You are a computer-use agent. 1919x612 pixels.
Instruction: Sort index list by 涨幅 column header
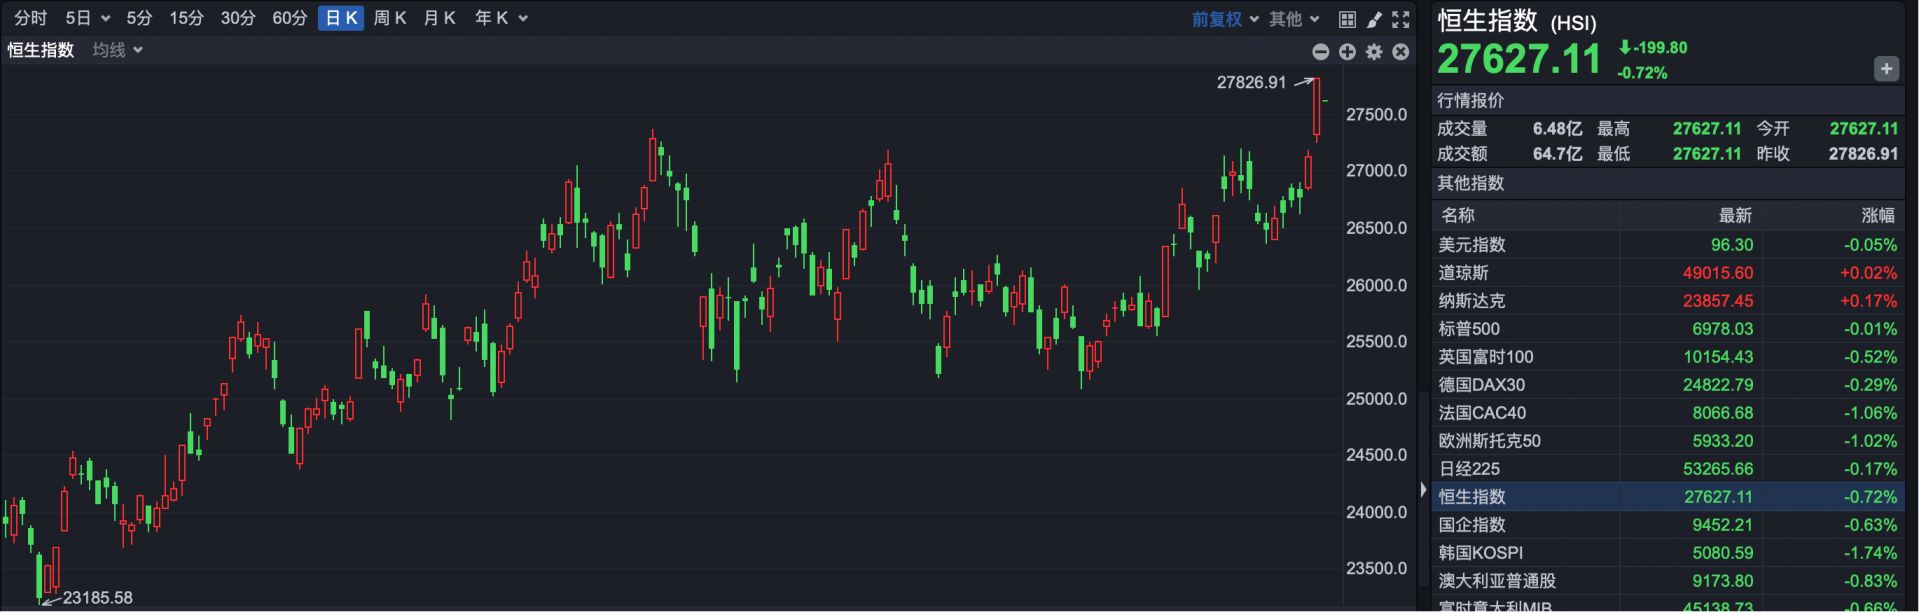[x=1877, y=215]
